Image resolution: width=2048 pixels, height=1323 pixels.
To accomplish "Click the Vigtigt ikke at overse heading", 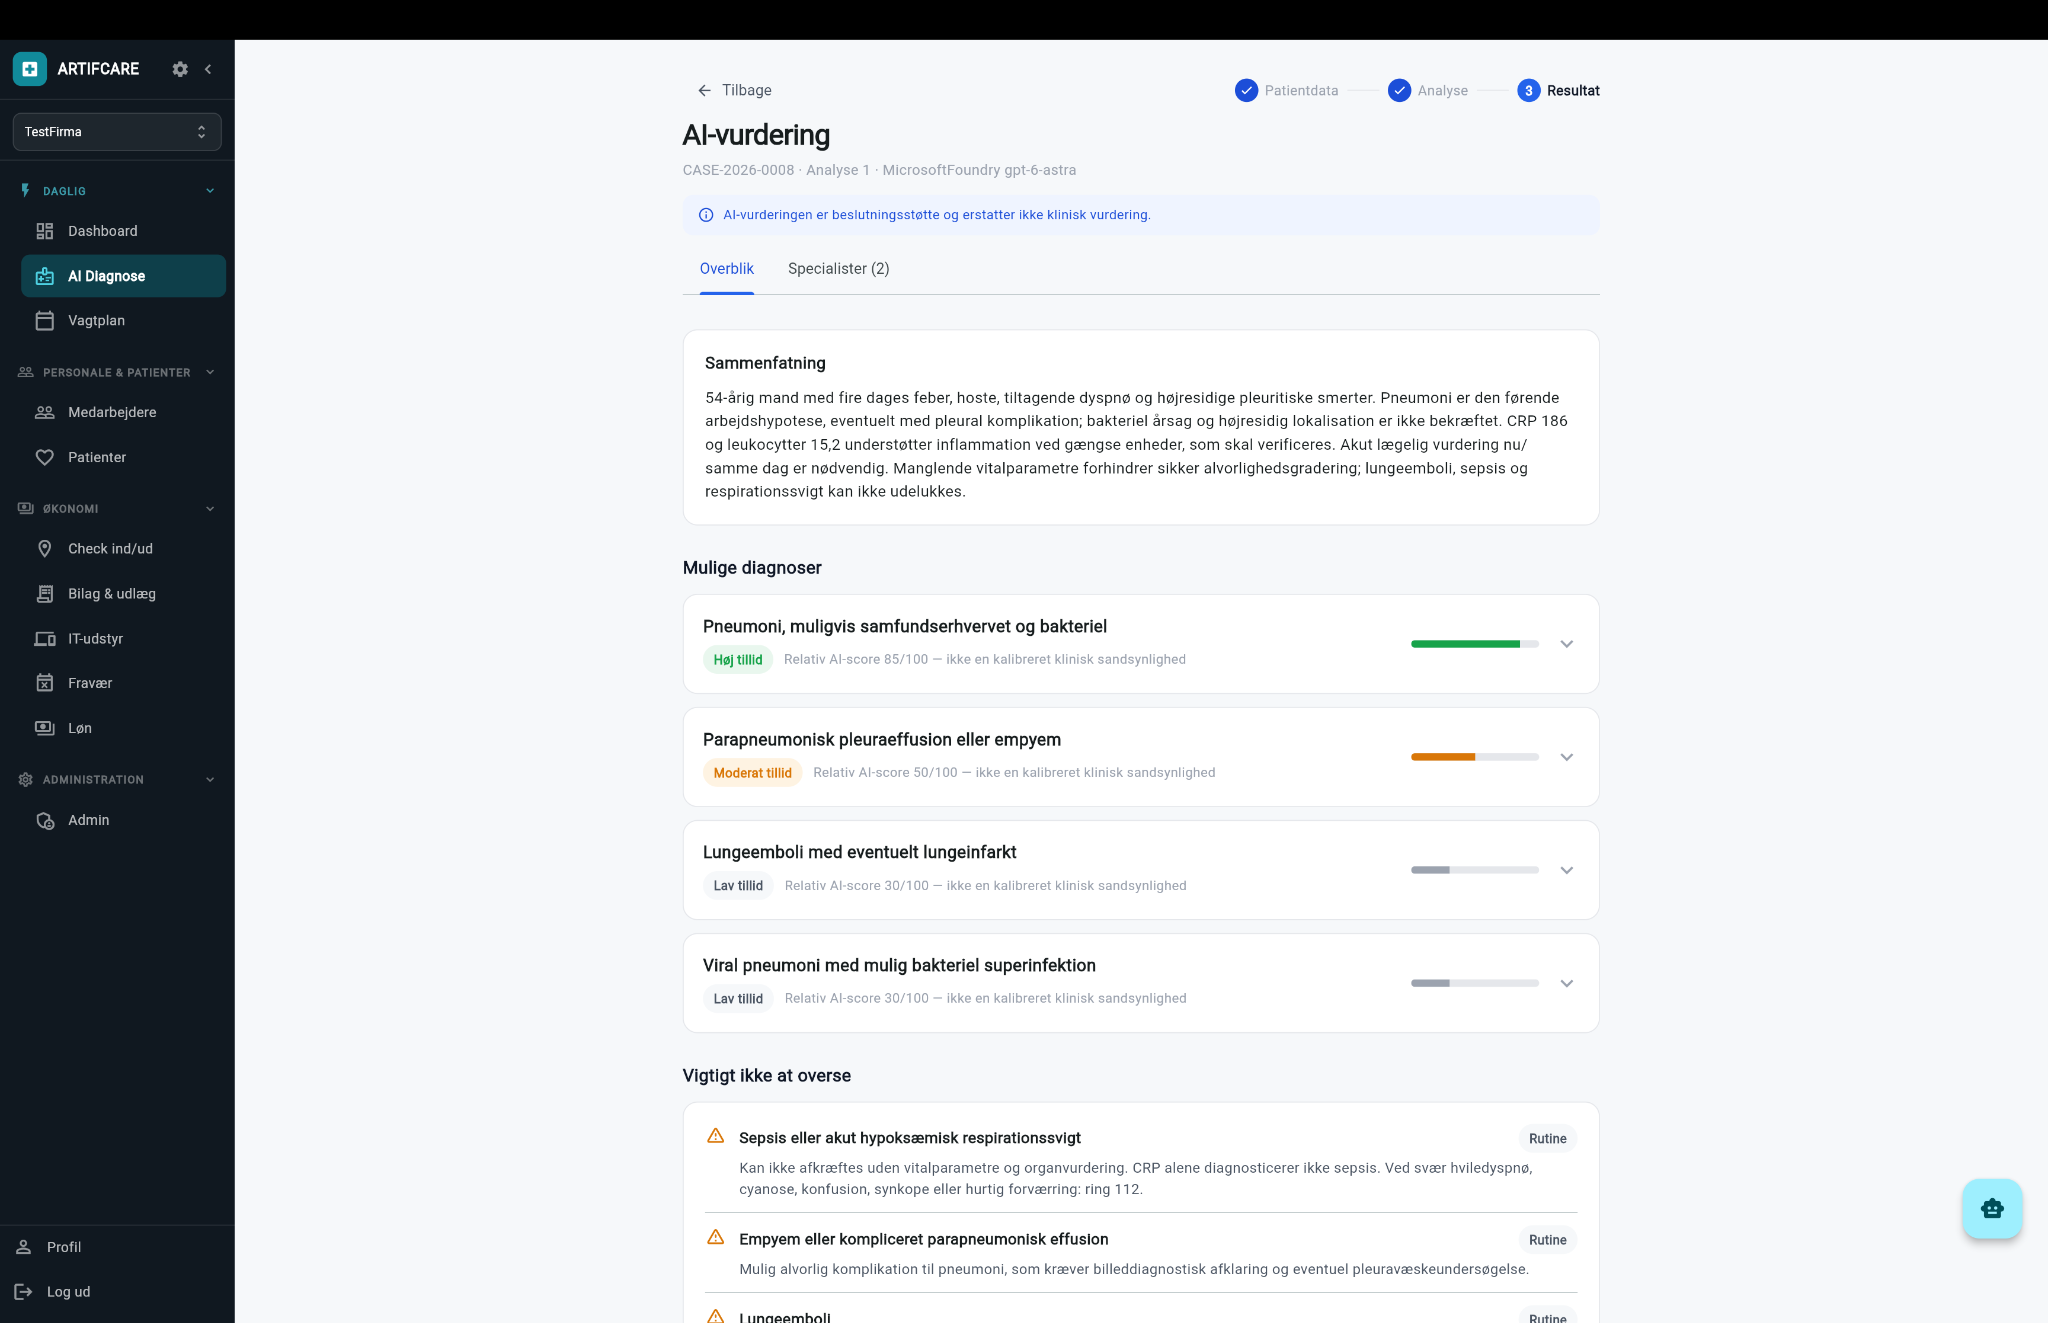I will (767, 1076).
